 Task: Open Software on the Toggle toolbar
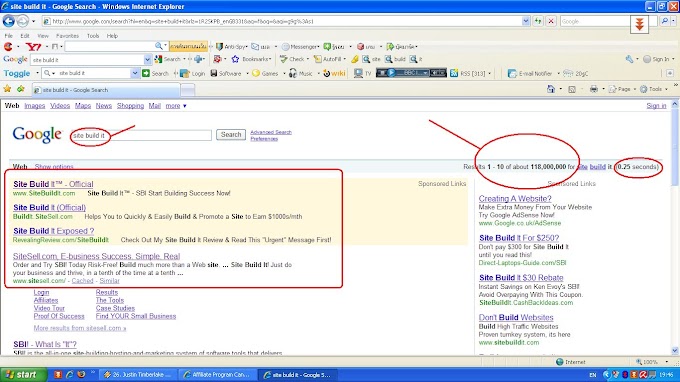[x=226, y=73]
